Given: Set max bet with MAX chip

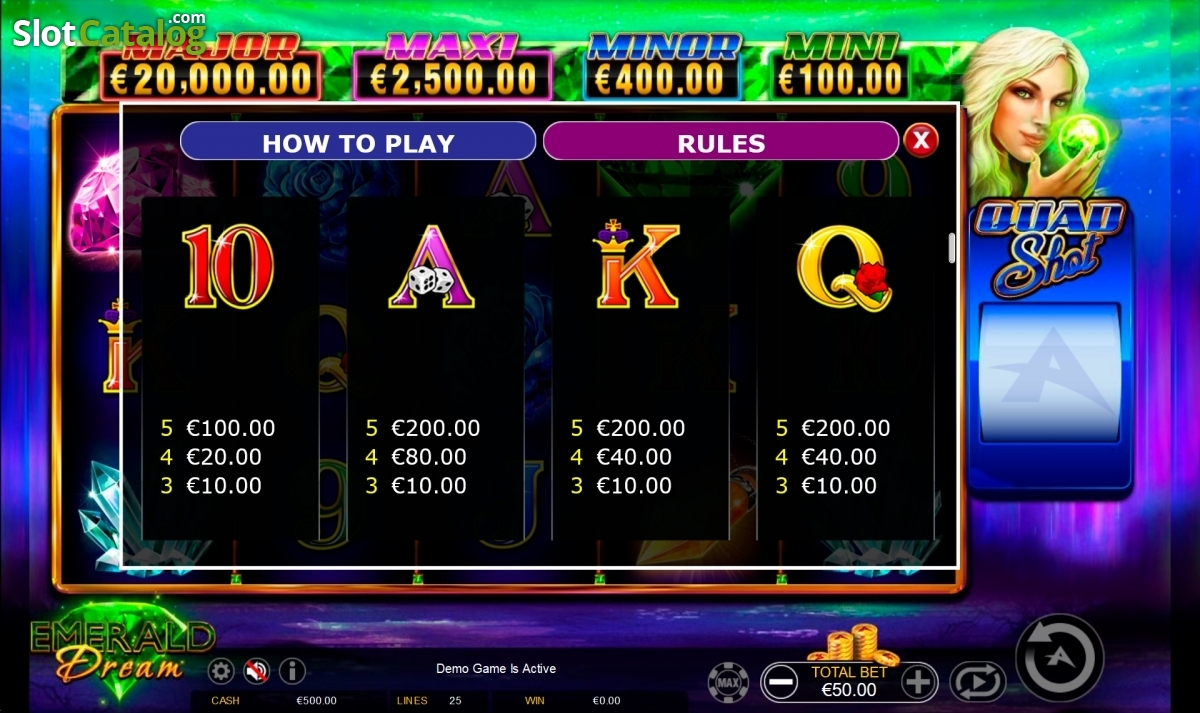Looking at the screenshot, I should point(728,682).
